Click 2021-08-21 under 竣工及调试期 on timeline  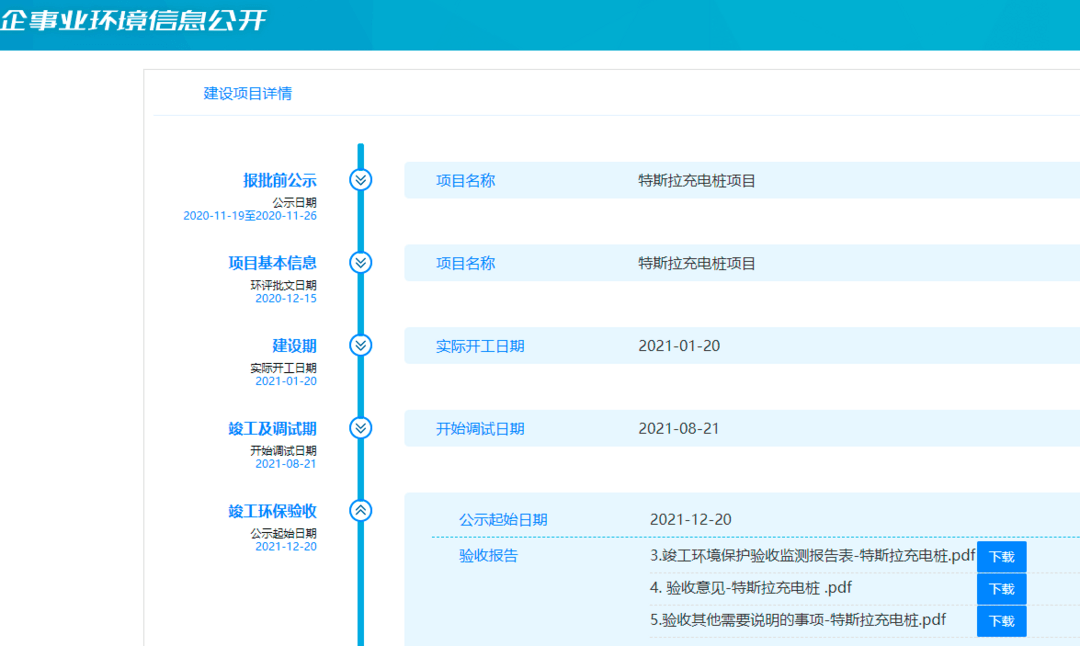pyautogui.click(x=286, y=463)
